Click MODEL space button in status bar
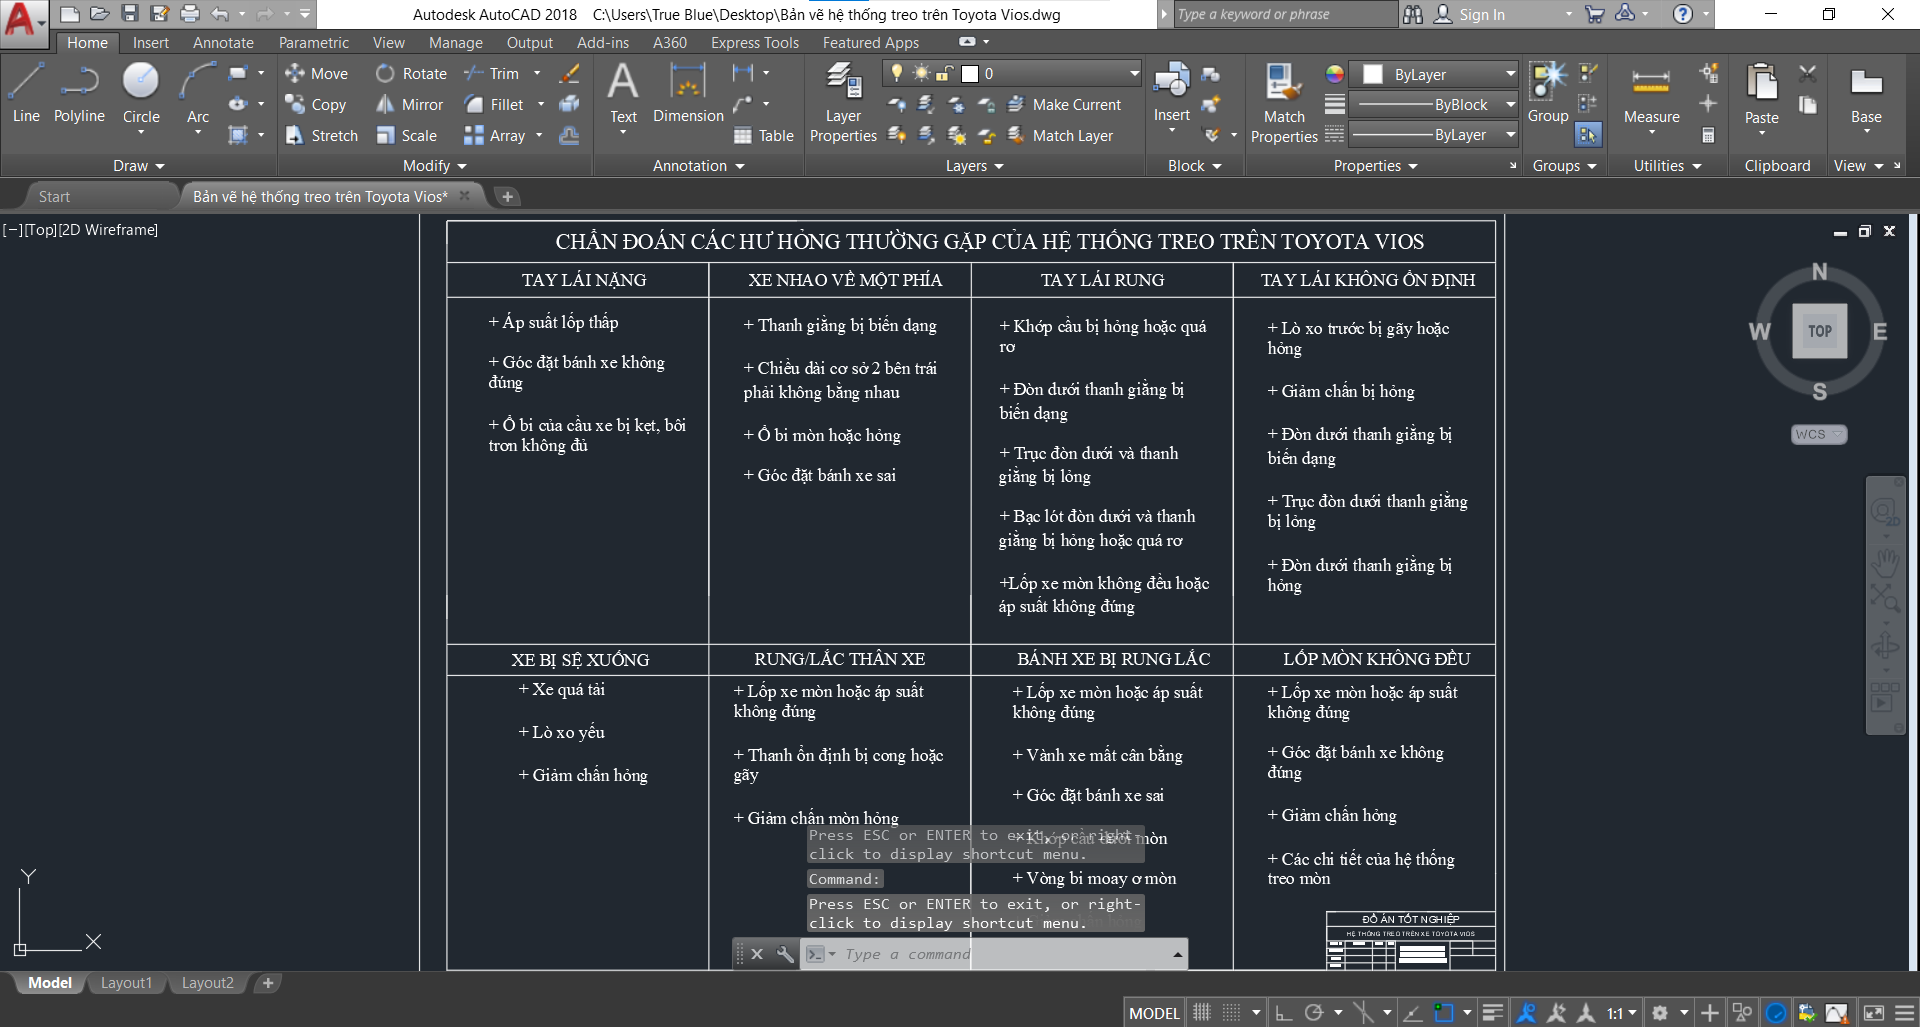Screen dimensions: 1920x1027 point(1154,1013)
